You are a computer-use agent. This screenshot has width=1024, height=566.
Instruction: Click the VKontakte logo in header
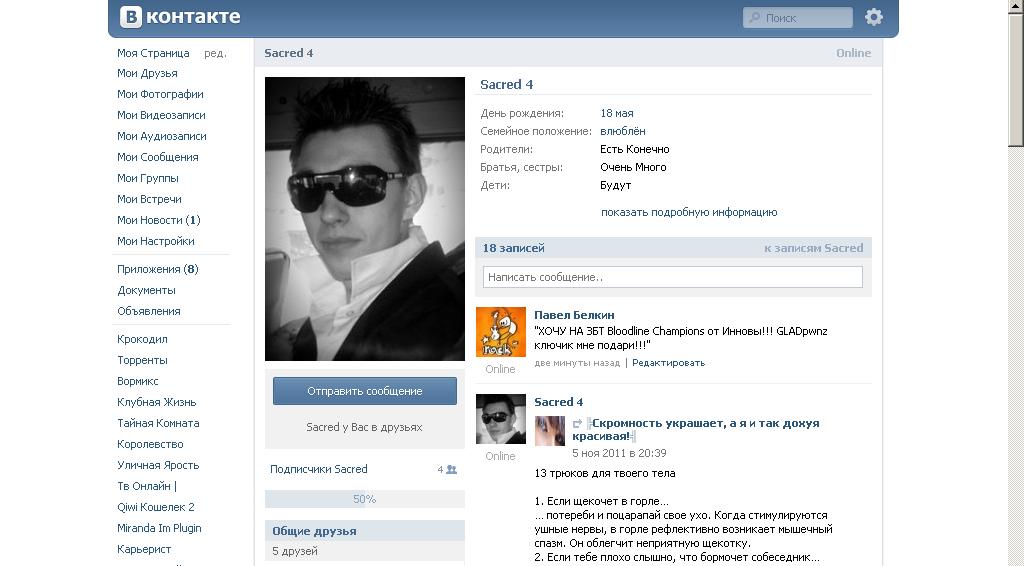(x=180, y=17)
